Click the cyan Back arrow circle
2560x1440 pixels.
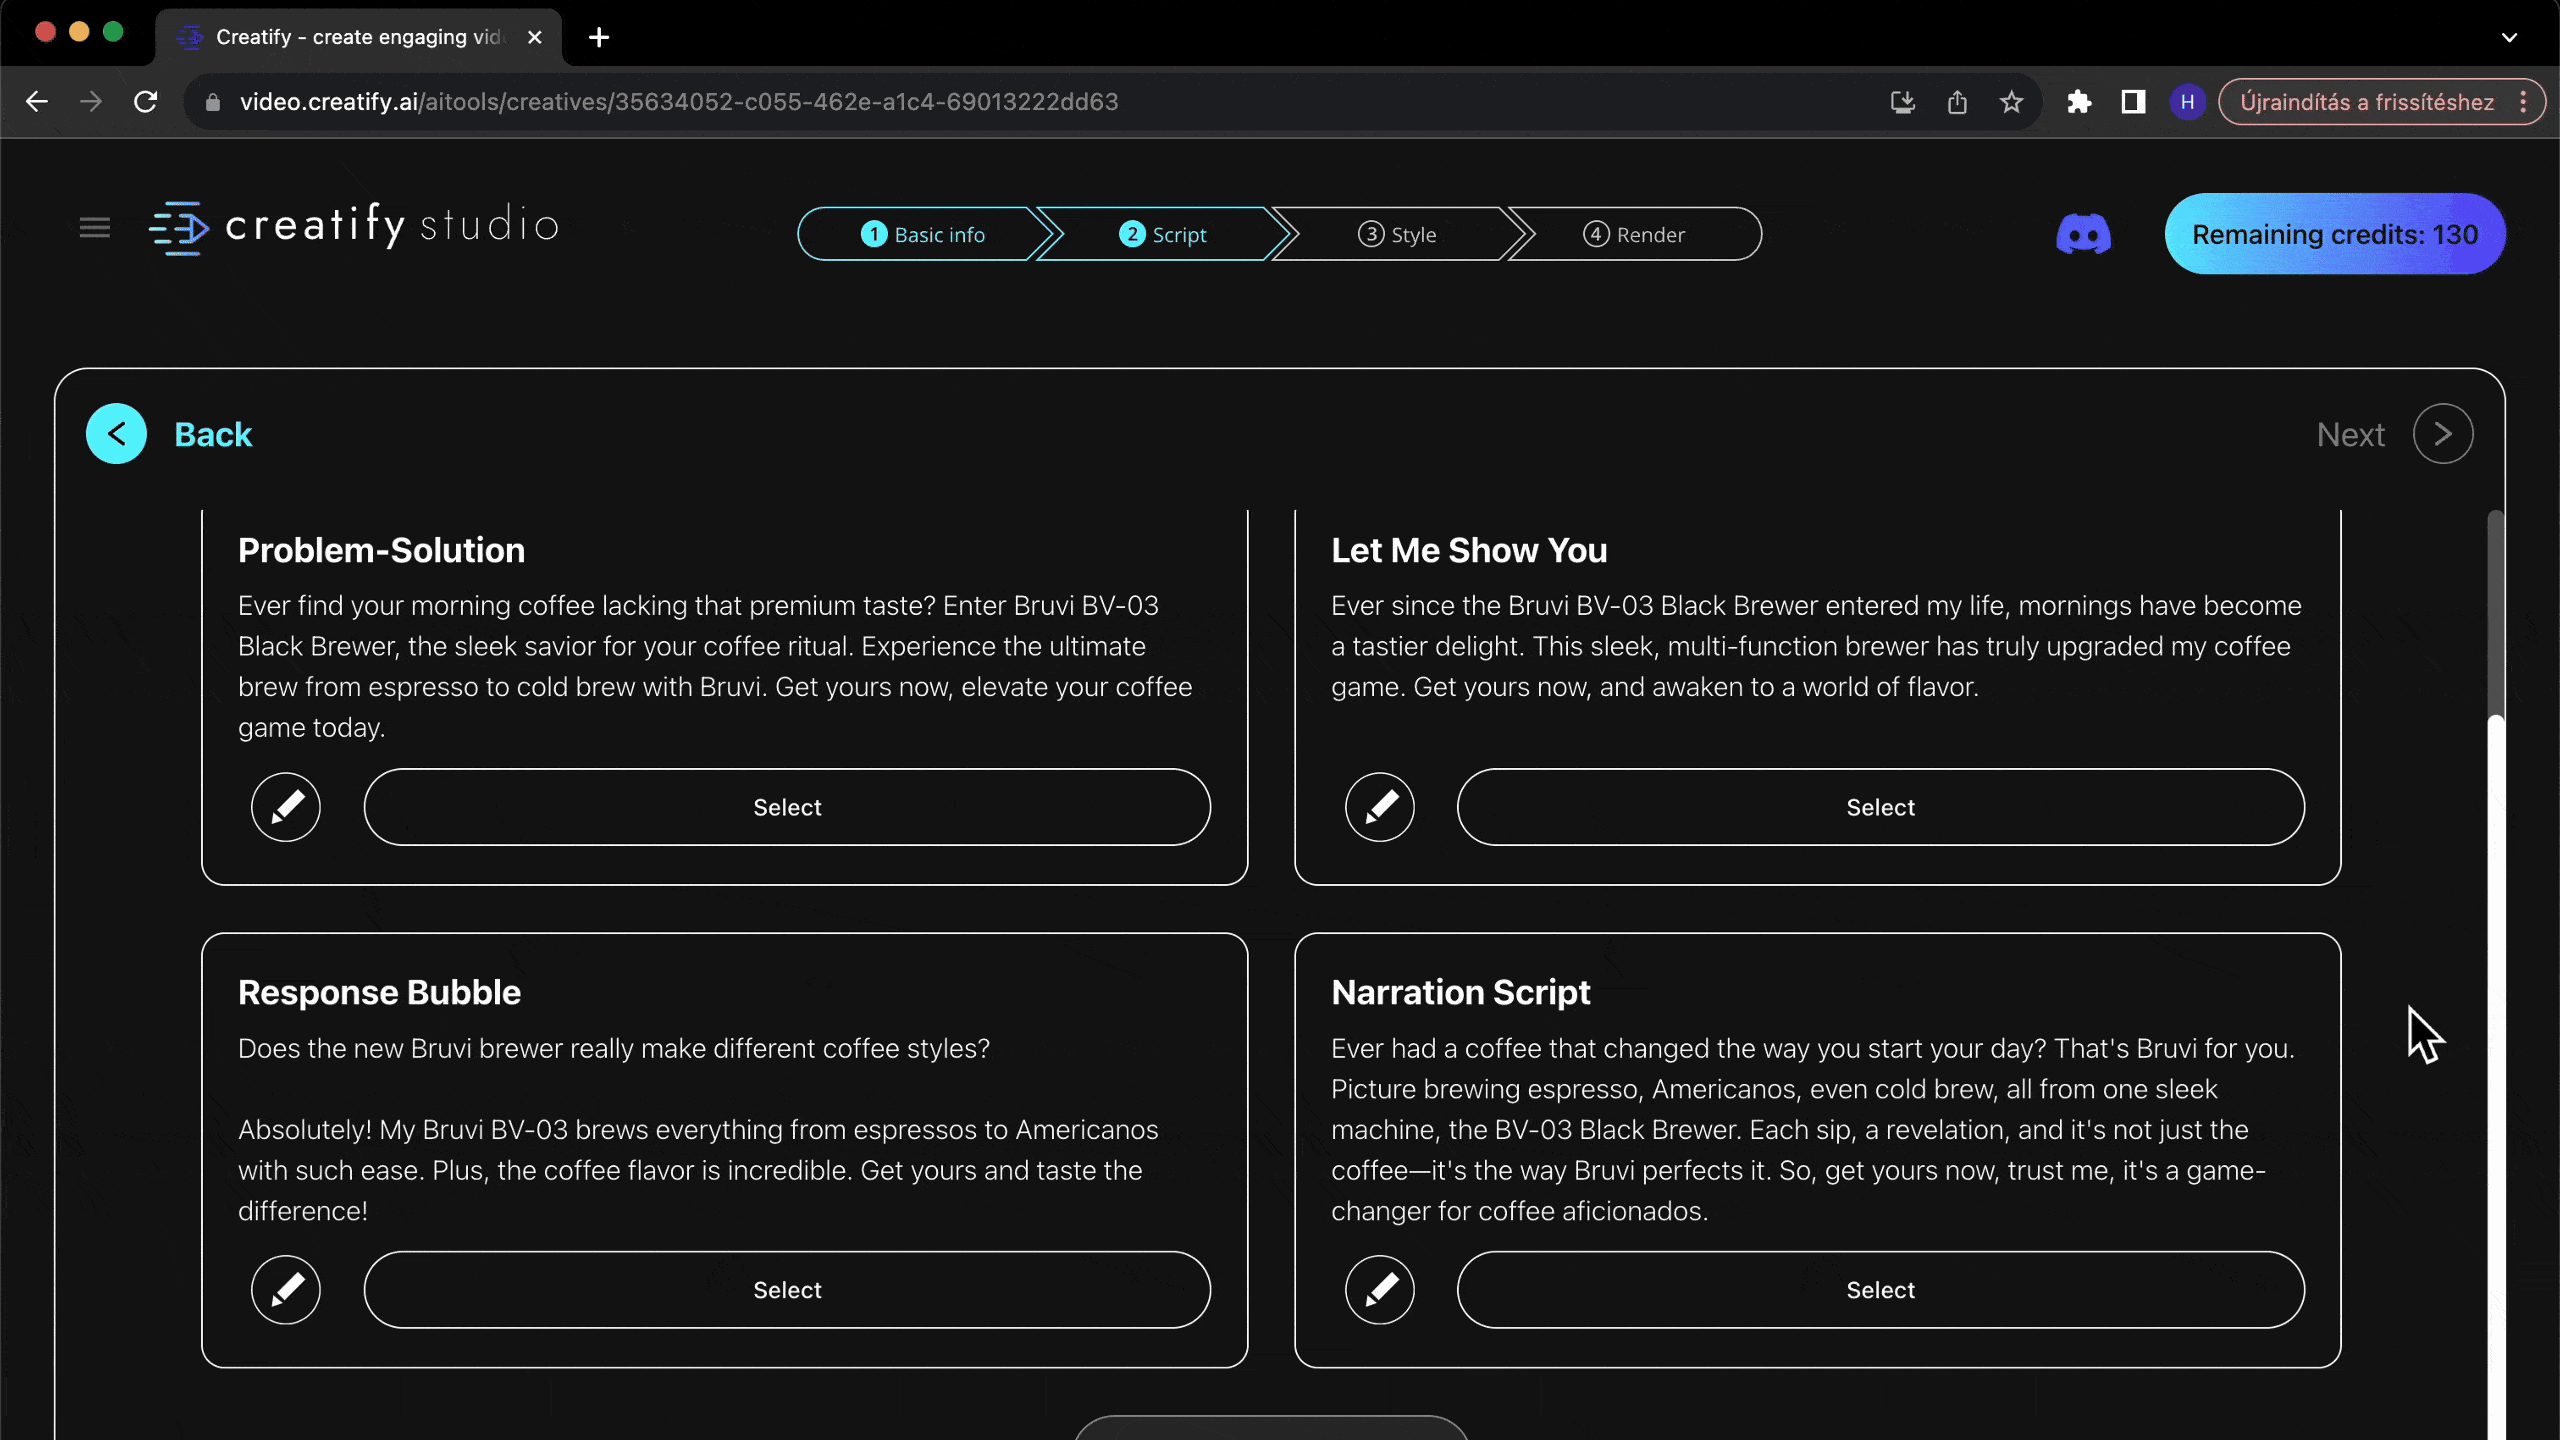(x=116, y=434)
